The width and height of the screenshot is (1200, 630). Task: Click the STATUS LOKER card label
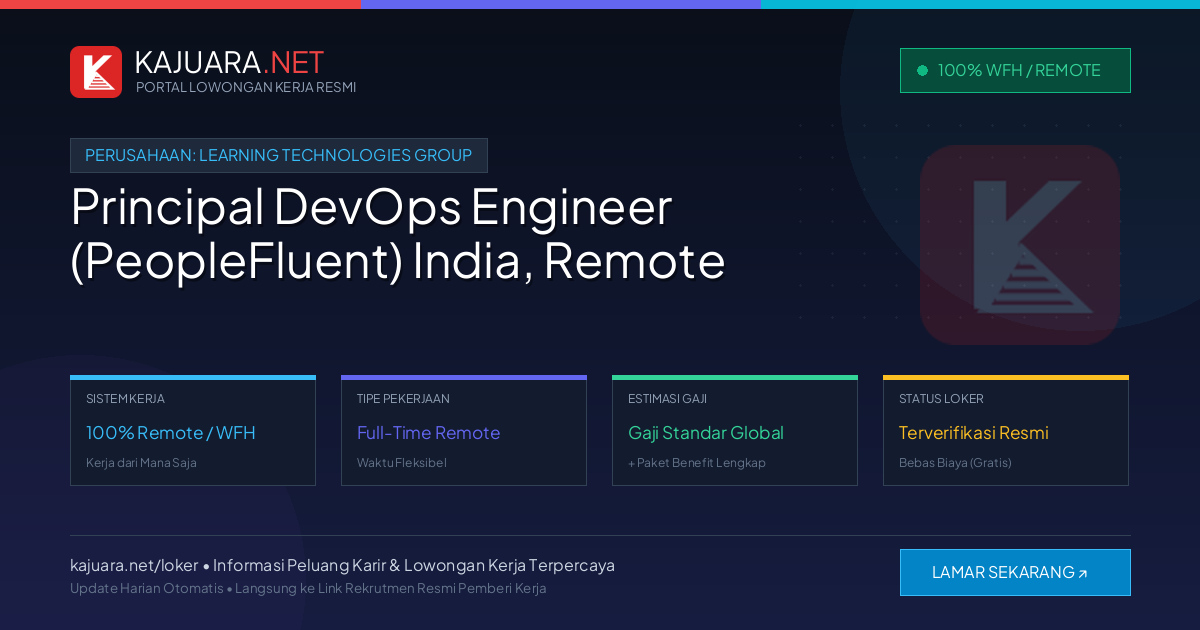(x=941, y=399)
